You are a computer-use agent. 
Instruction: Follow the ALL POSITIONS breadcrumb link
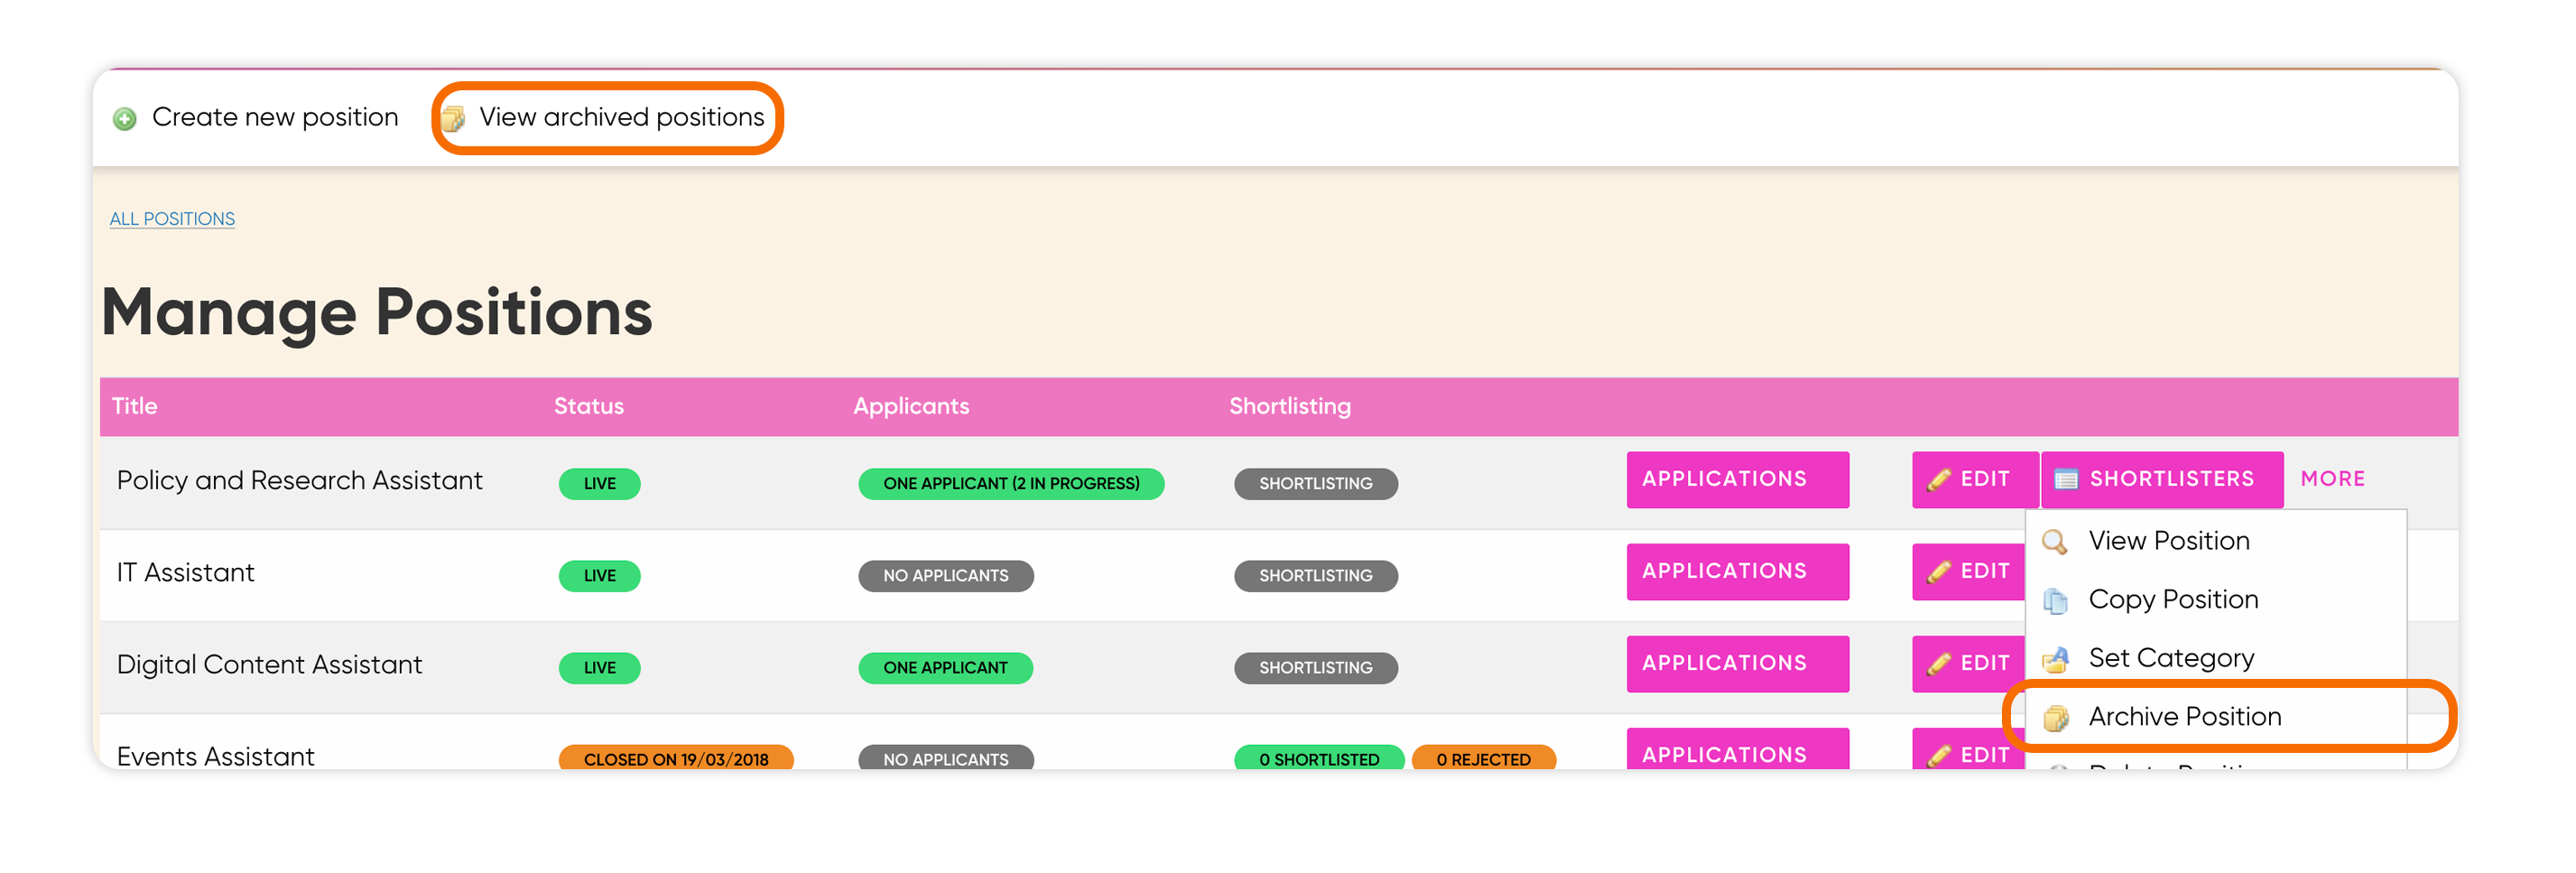point(172,219)
